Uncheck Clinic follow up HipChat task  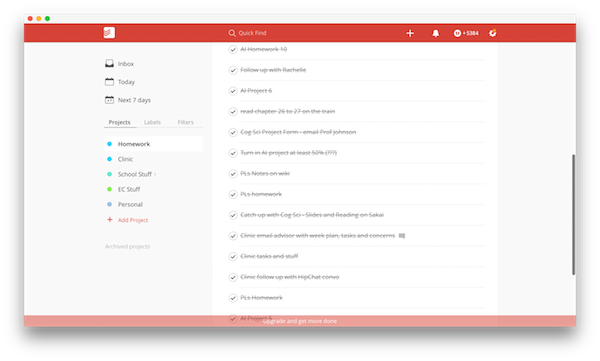(233, 277)
